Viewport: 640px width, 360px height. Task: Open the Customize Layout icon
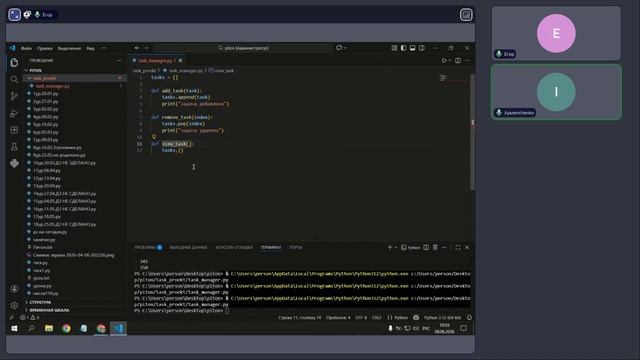(394, 48)
